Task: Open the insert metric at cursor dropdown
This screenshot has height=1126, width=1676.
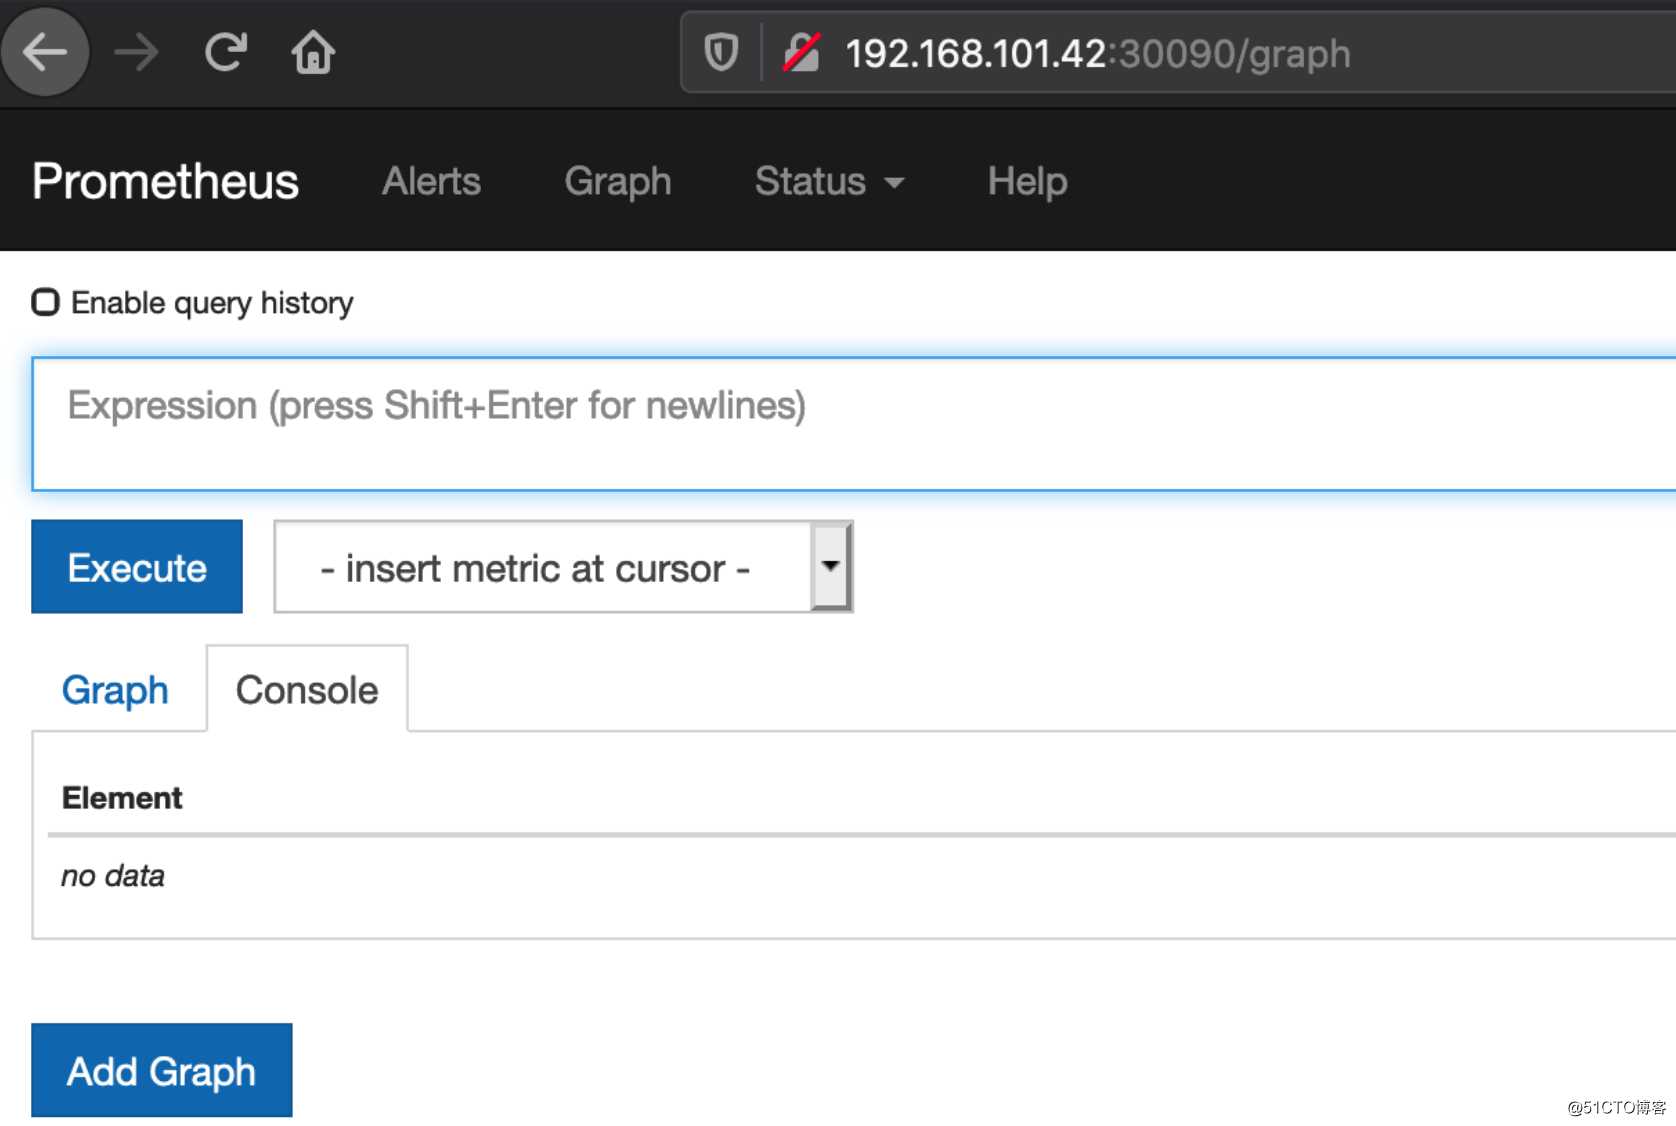Action: click(563, 567)
